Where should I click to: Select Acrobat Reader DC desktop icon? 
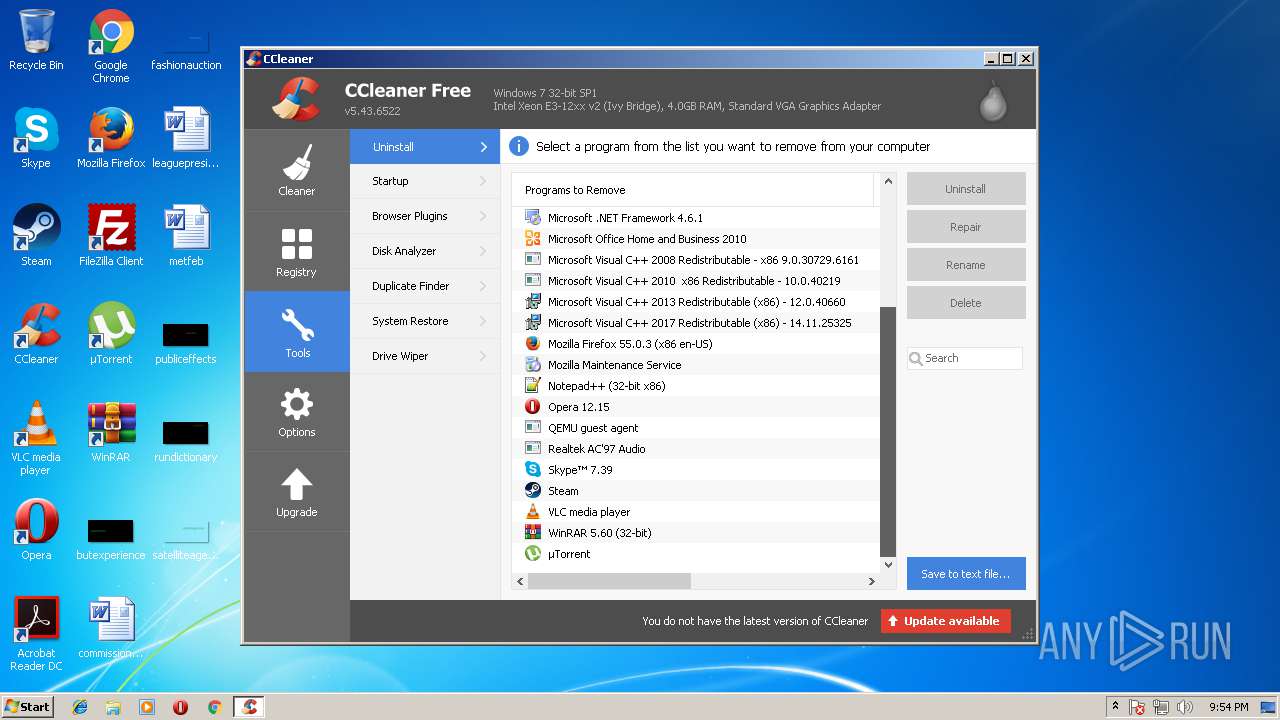(x=36, y=634)
